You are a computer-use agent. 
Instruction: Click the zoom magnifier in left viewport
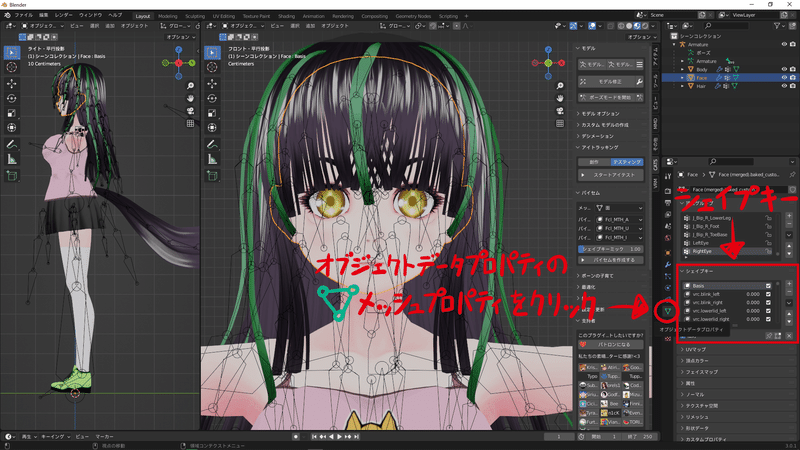(x=190, y=86)
